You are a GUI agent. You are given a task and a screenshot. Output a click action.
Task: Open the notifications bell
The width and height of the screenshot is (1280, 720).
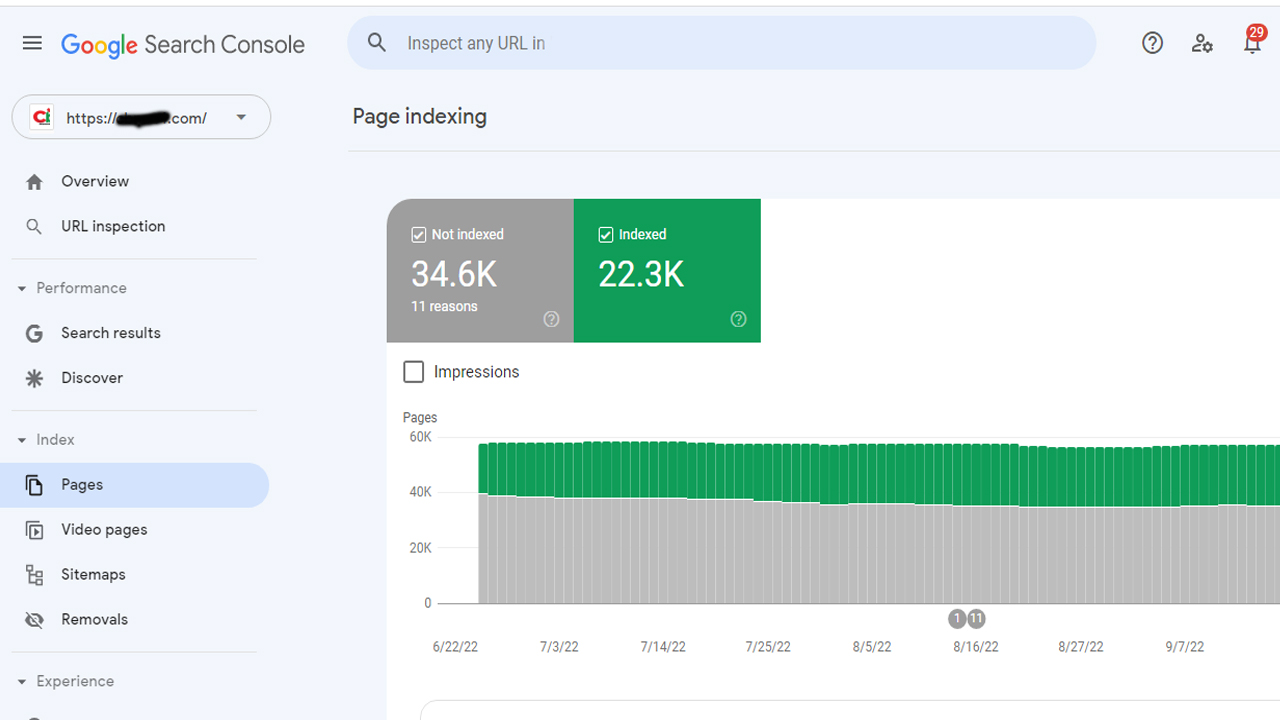1251,43
